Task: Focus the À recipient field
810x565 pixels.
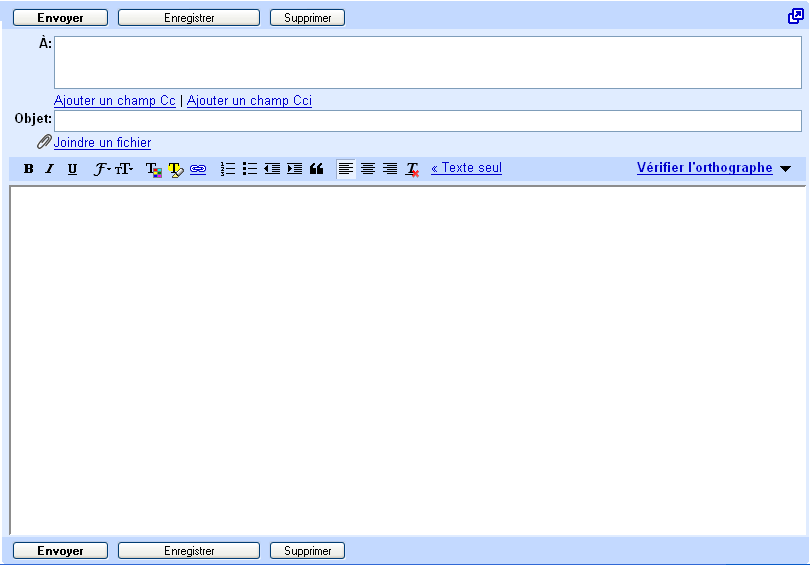Action: click(x=428, y=62)
